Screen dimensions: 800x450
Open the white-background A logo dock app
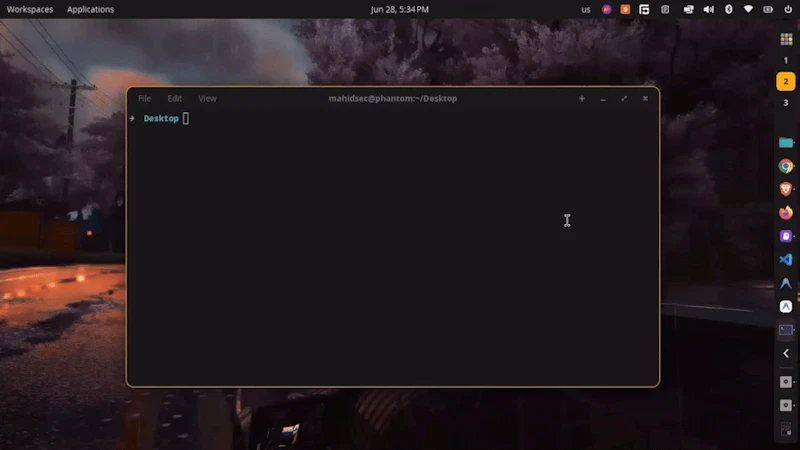click(x=786, y=307)
